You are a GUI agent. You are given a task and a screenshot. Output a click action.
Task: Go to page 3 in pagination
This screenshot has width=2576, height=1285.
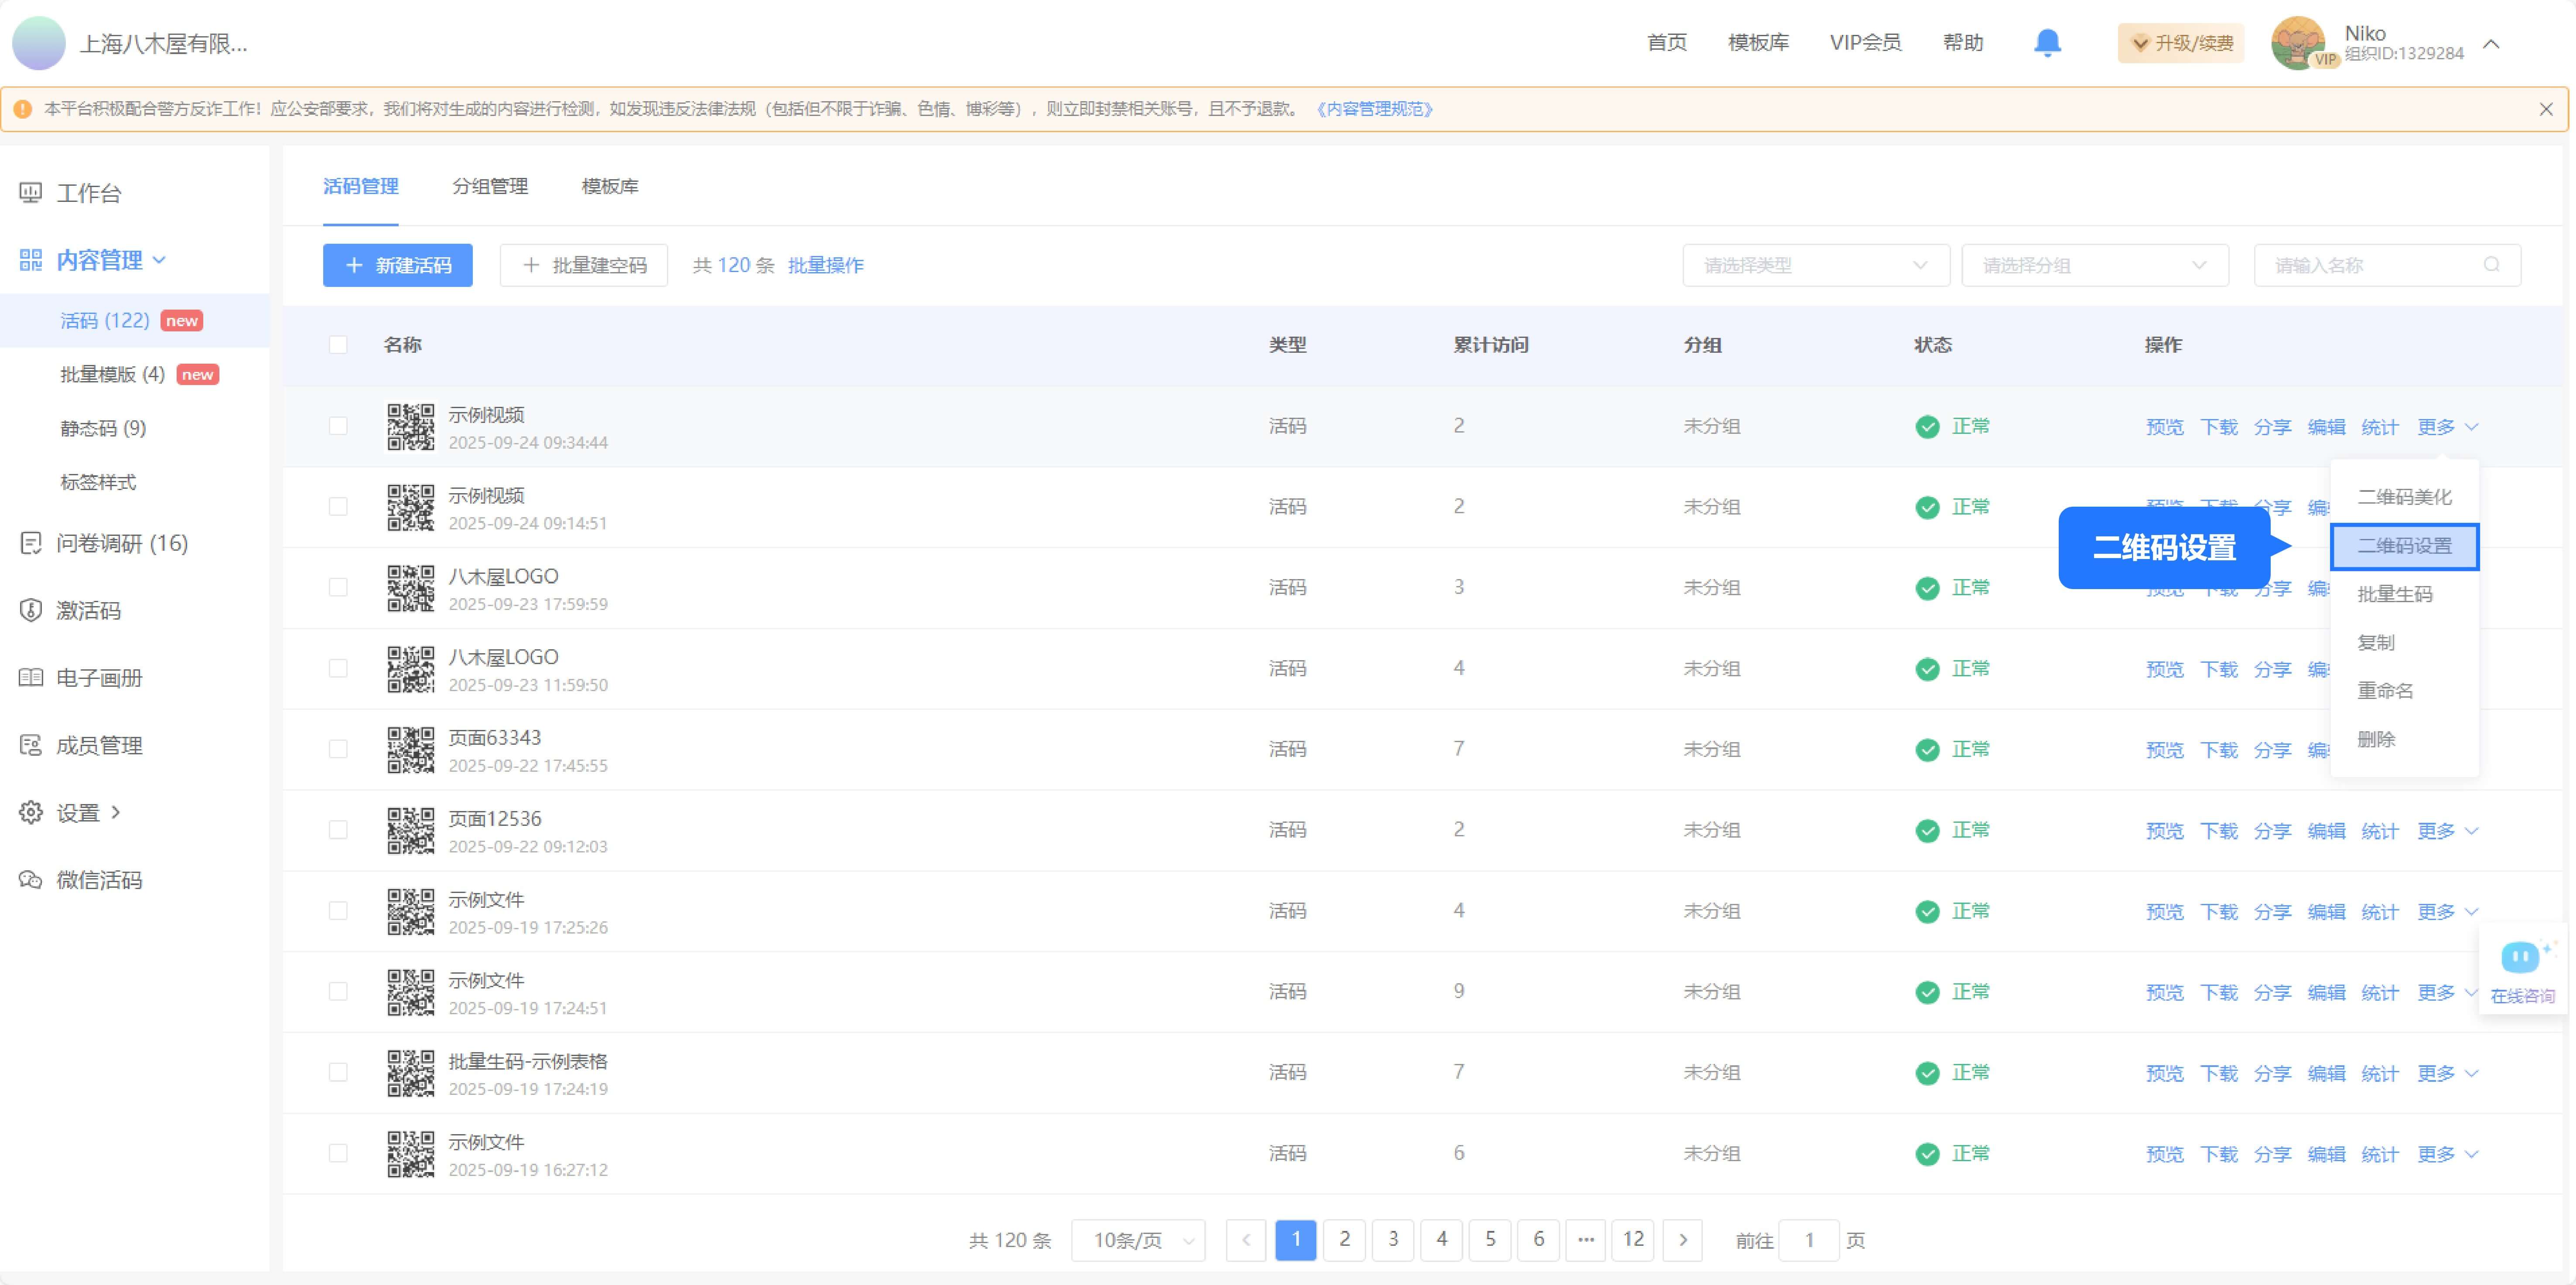point(1393,1240)
